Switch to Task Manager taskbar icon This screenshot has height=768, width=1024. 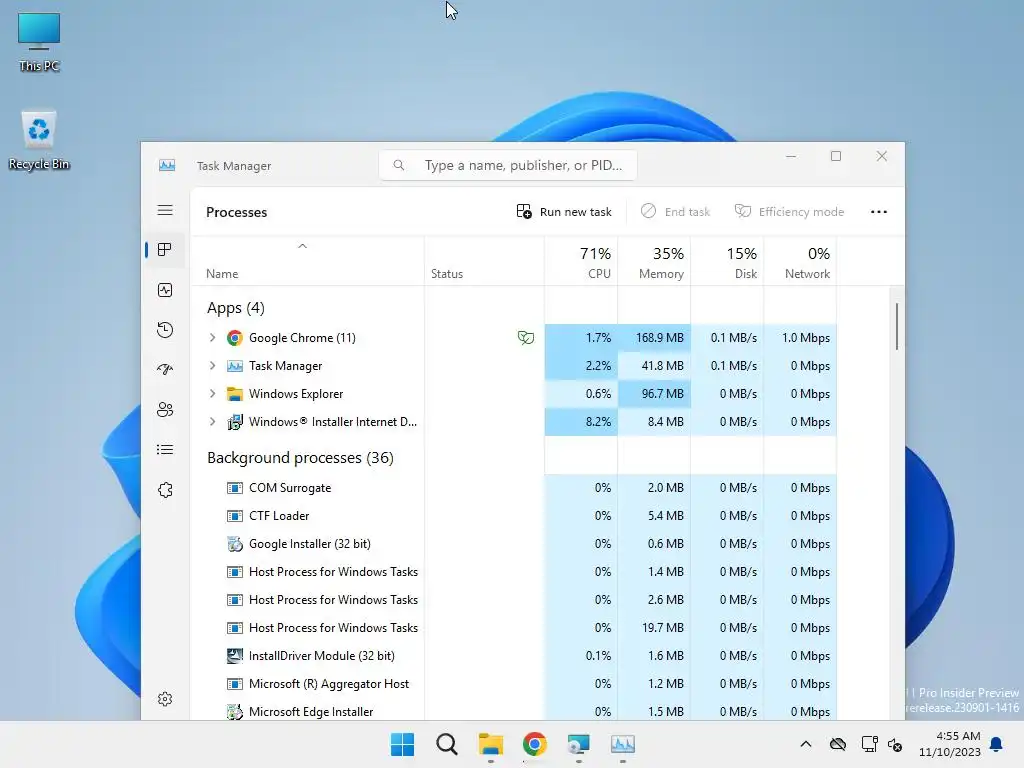pos(622,744)
